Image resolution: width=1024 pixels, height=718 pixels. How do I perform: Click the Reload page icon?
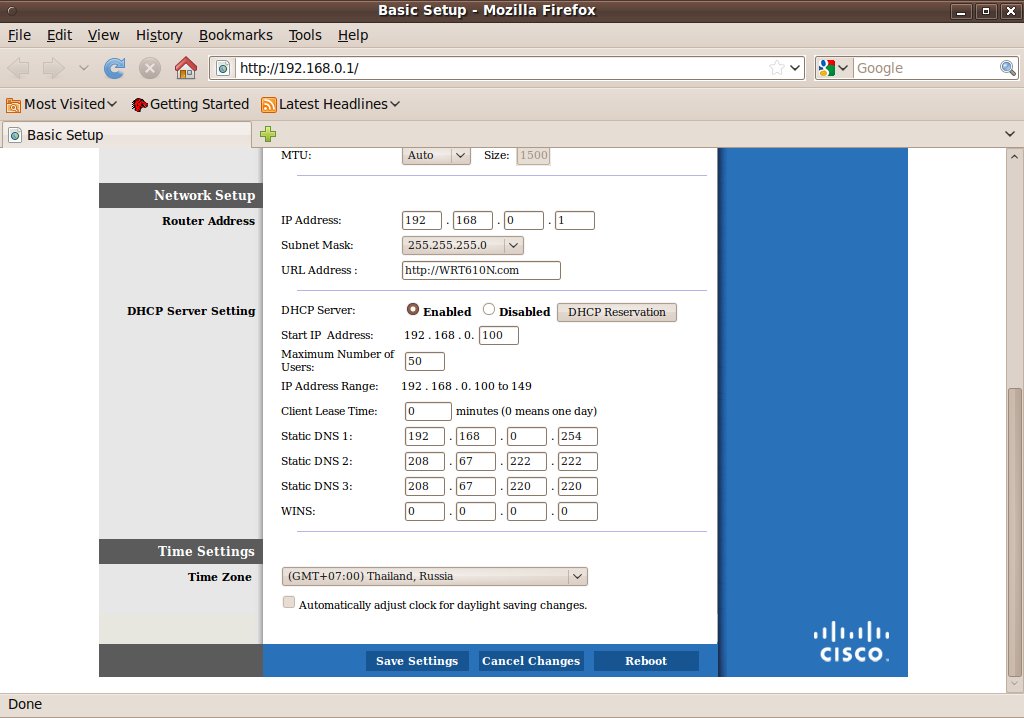point(115,68)
